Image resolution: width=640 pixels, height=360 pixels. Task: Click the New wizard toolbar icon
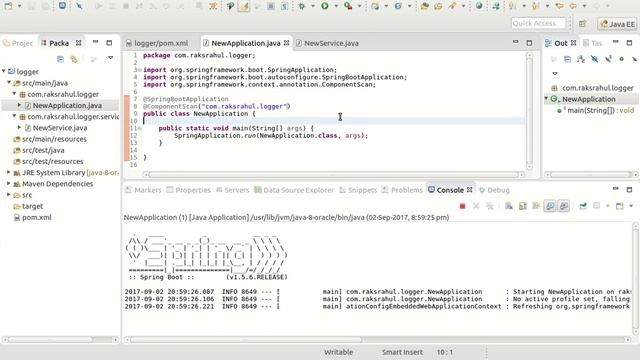(8, 6)
